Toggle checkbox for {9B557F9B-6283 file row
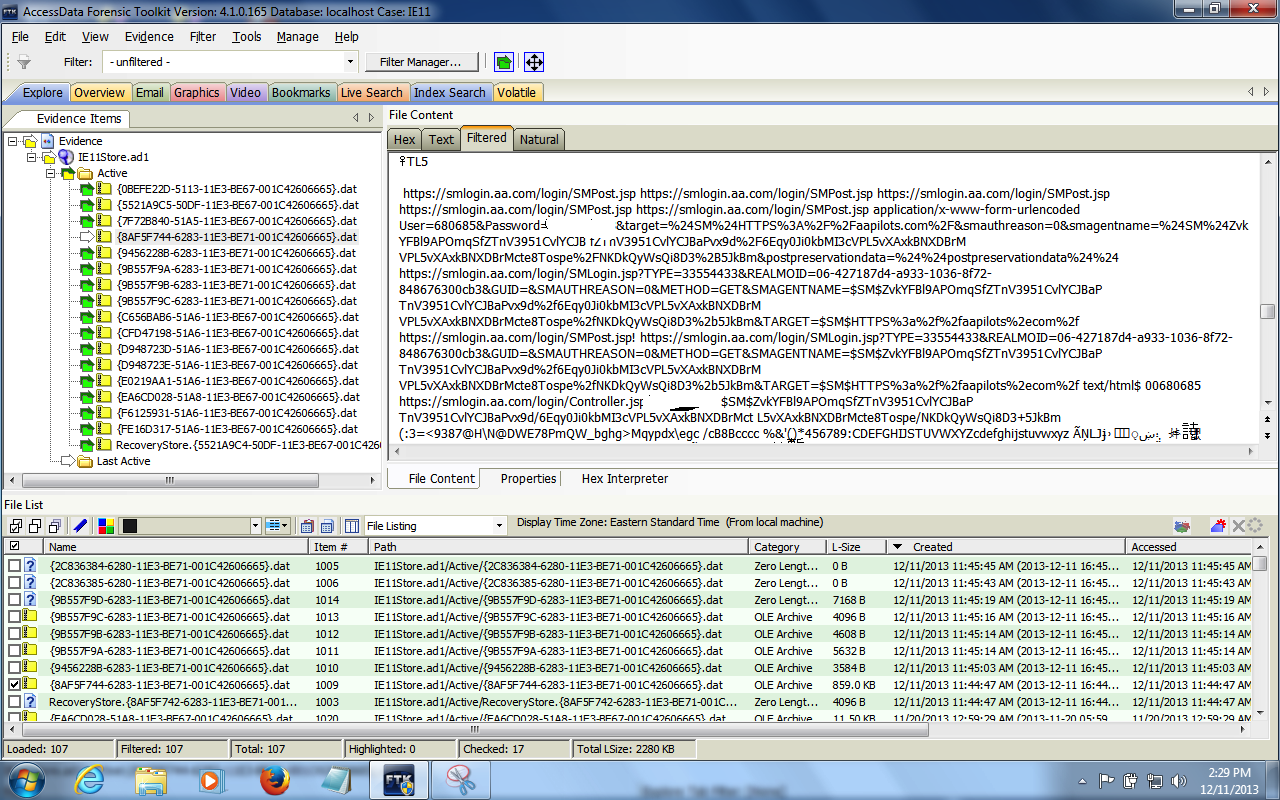The height and width of the screenshot is (800, 1280). pyautogui.click(x=14, y=634)
